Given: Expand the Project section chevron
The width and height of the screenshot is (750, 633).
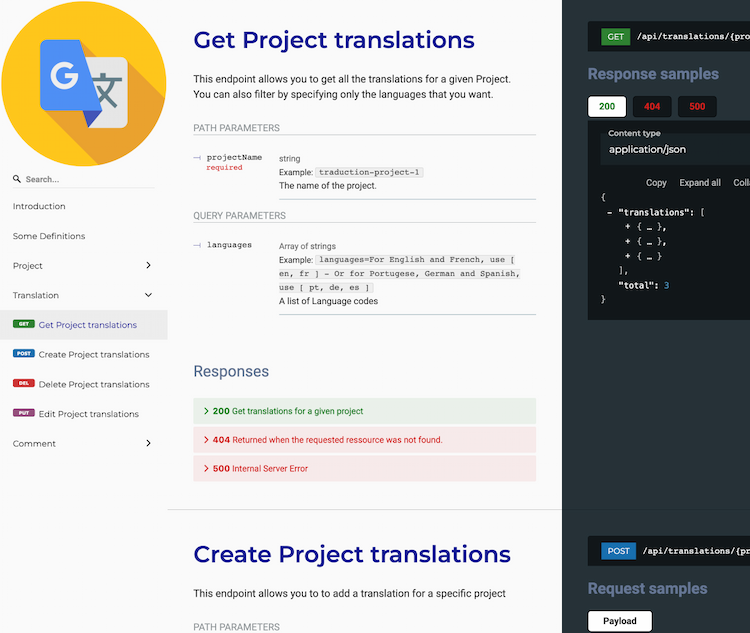Looking at the screenshot, I should pos(148,266).
